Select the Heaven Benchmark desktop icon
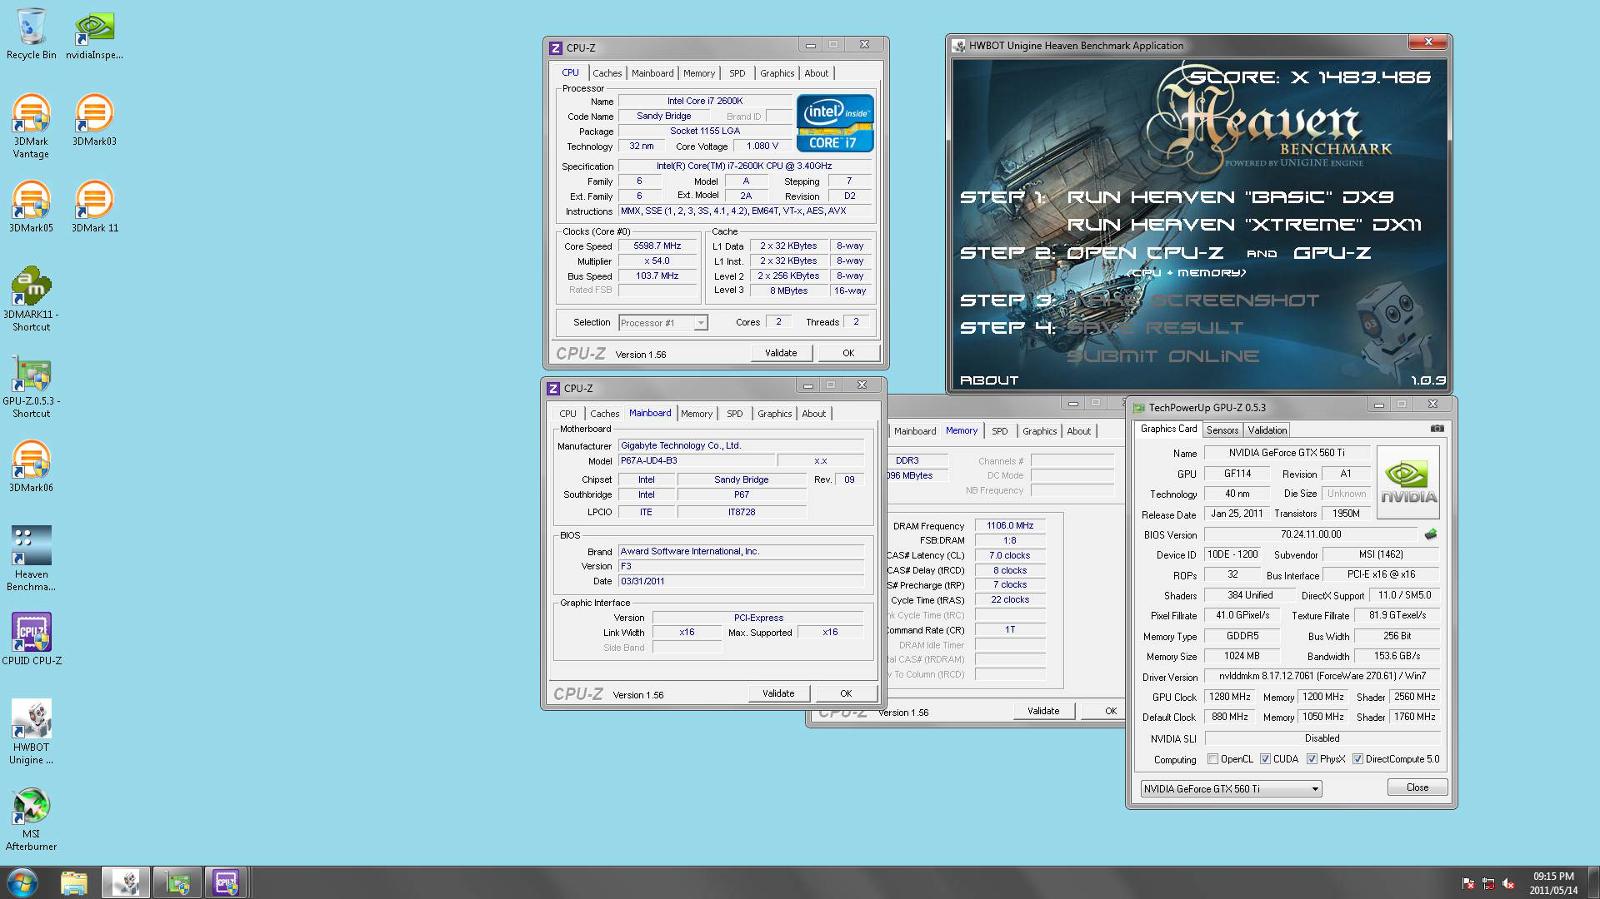1600x899 pixels. 31,558
